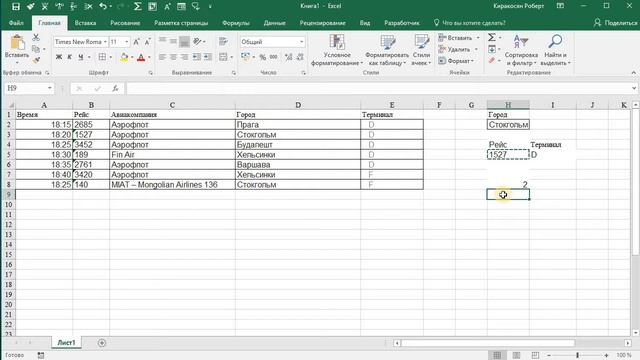Click the Tell Me (Что вы хотите сделать?) box
This screenshot has width=640, height=360.
pos(469,23)
